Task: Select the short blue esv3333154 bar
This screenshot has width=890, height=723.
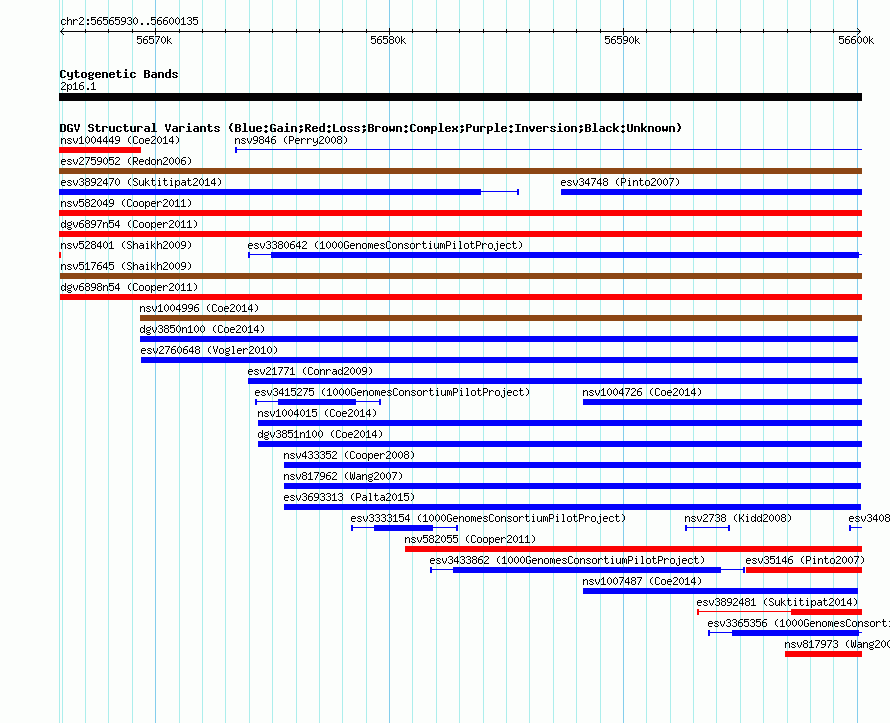Action: click(x=404, y=528)
